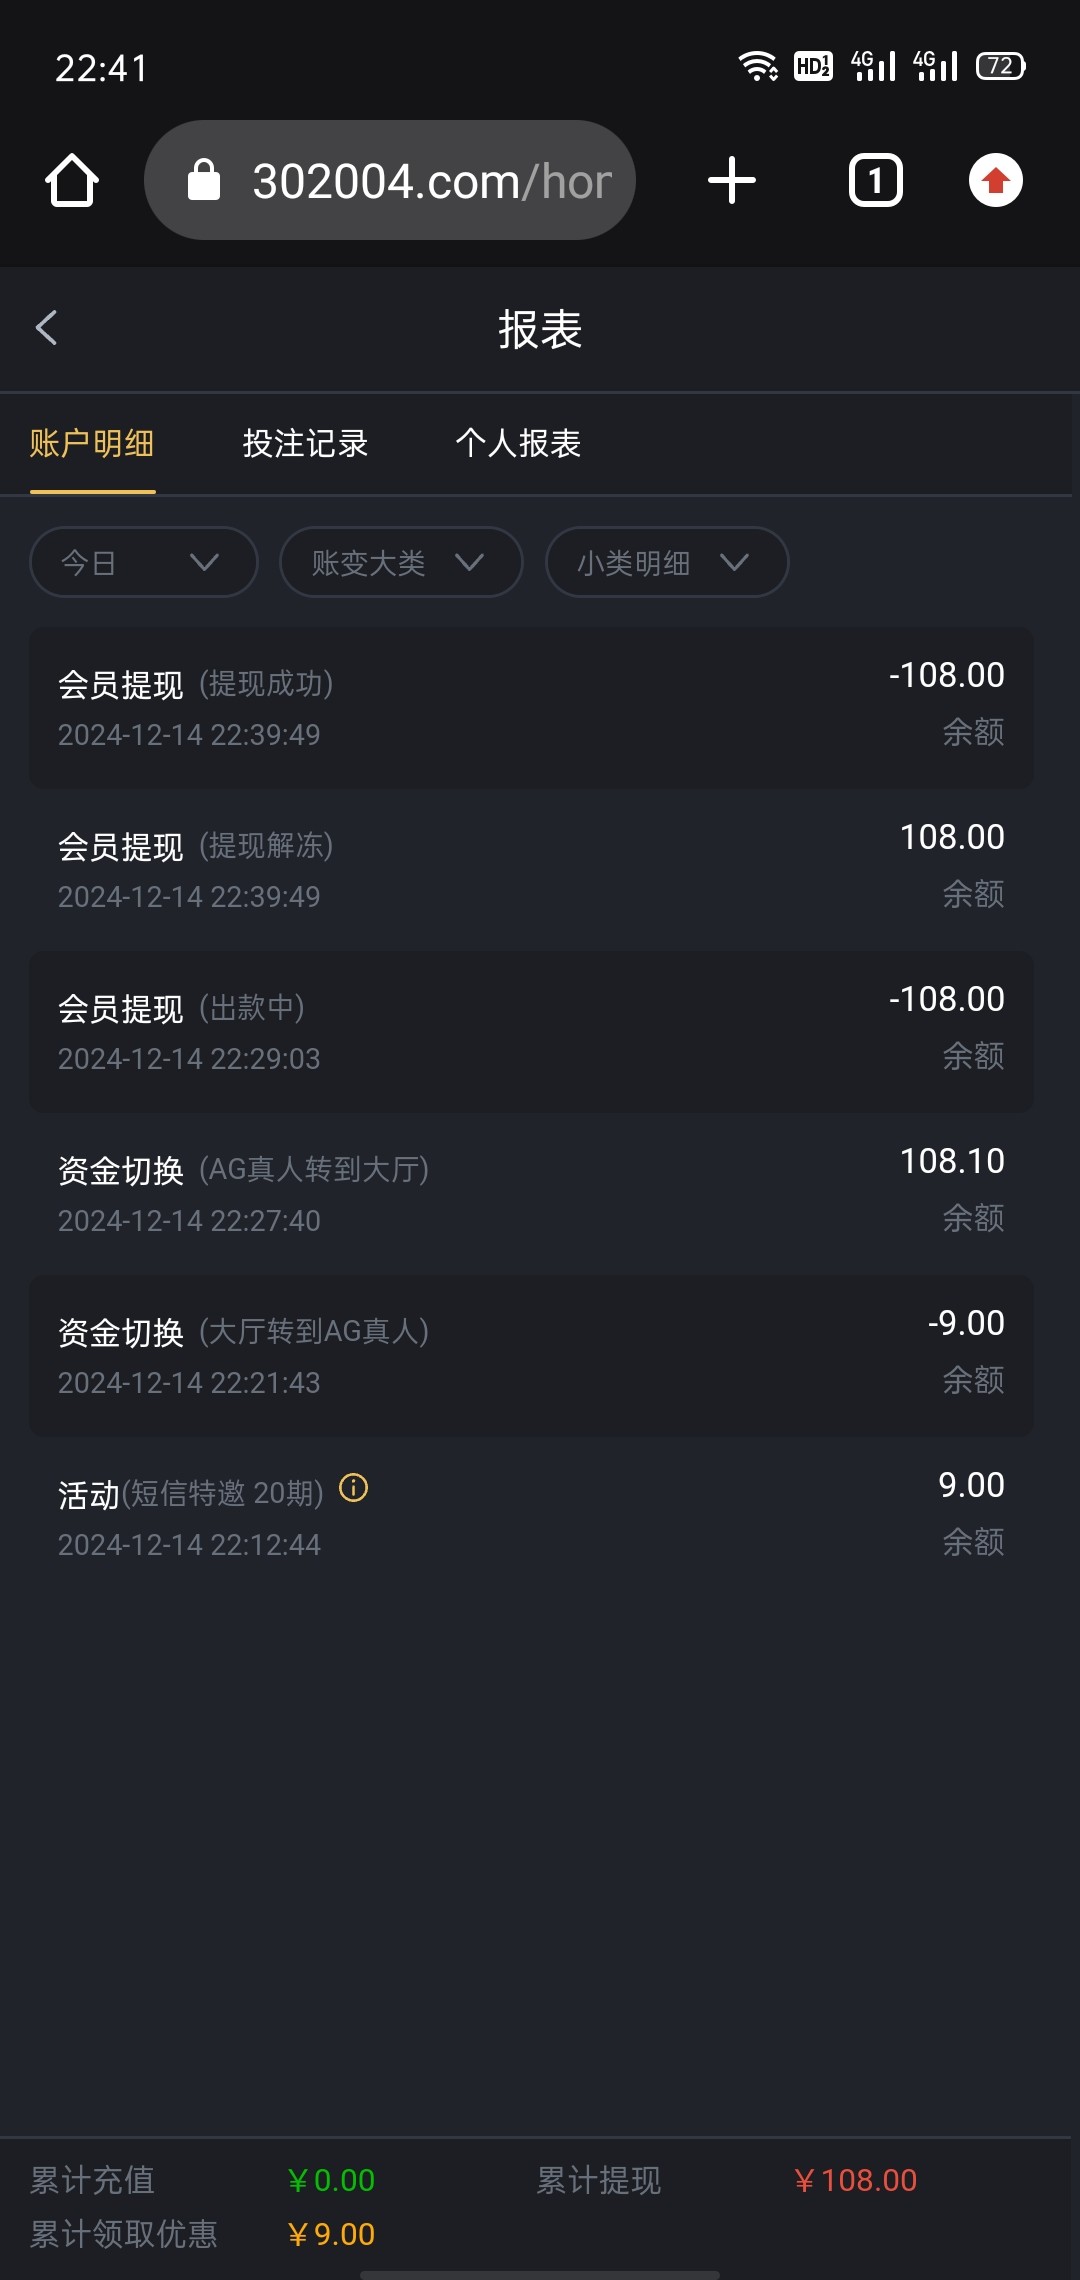Open the 提现解冻 record entry

[x=531, y=869]
